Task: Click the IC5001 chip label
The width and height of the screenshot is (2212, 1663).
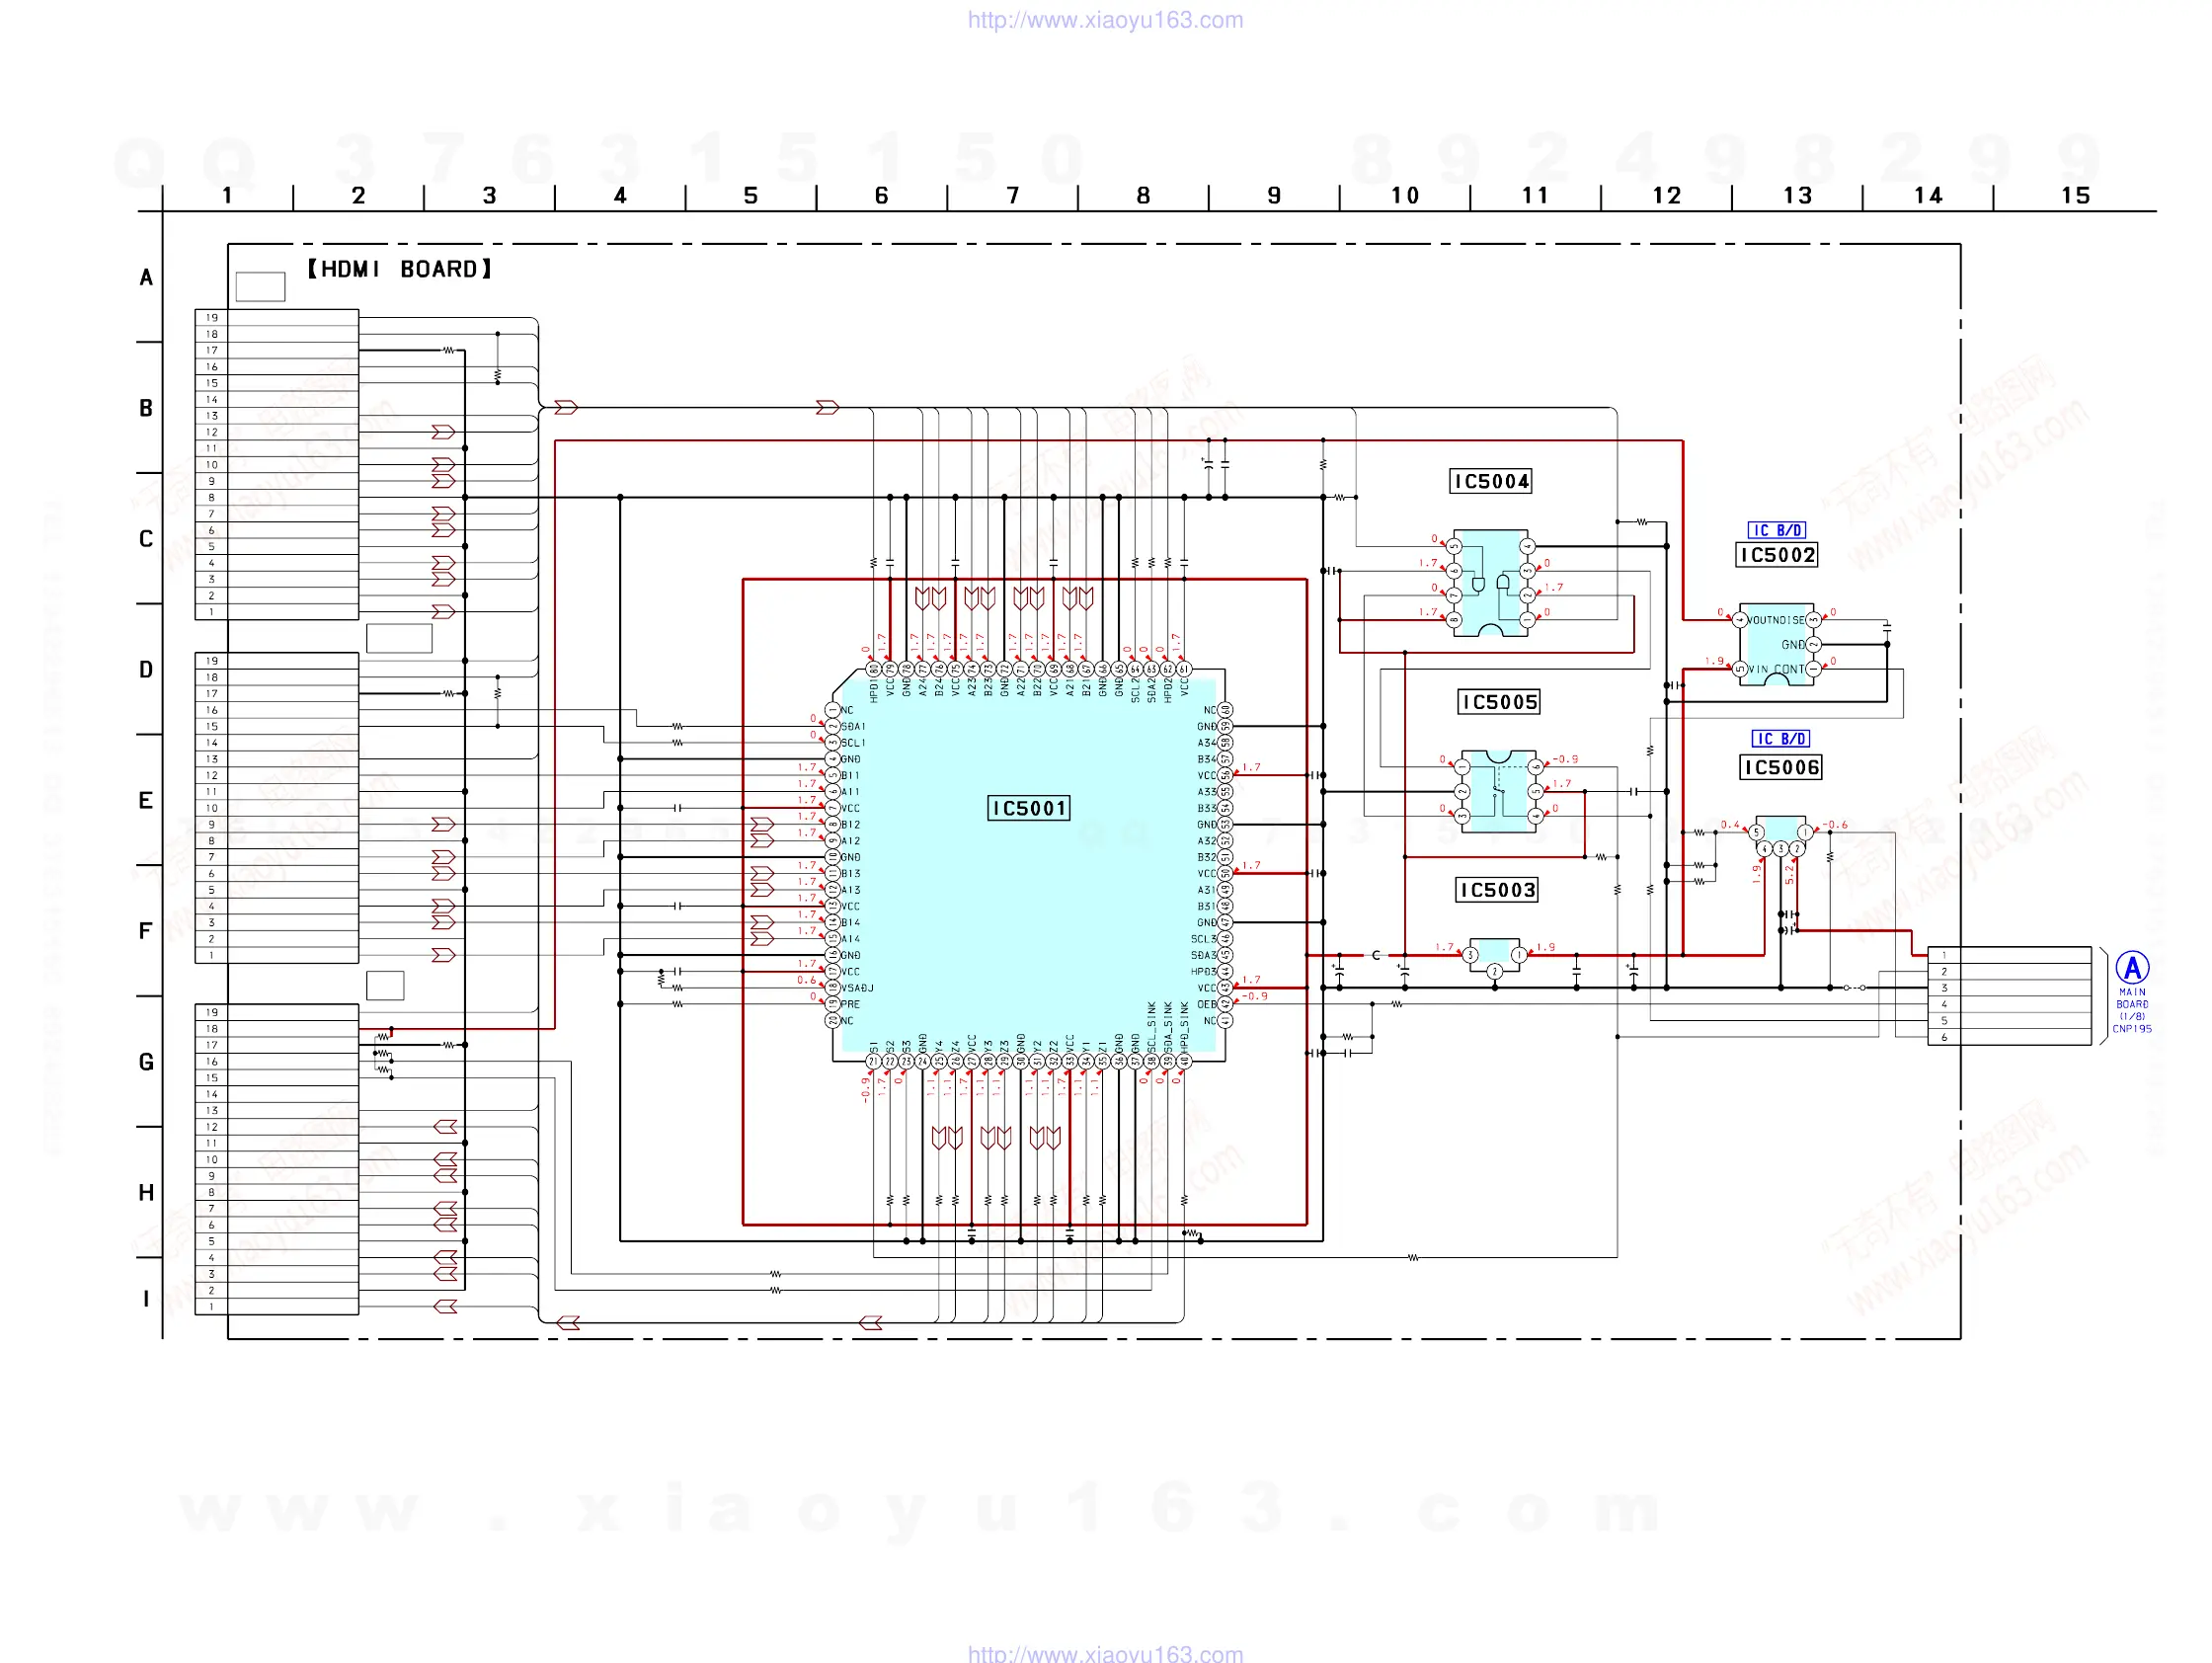Action: click(1028, 808)
